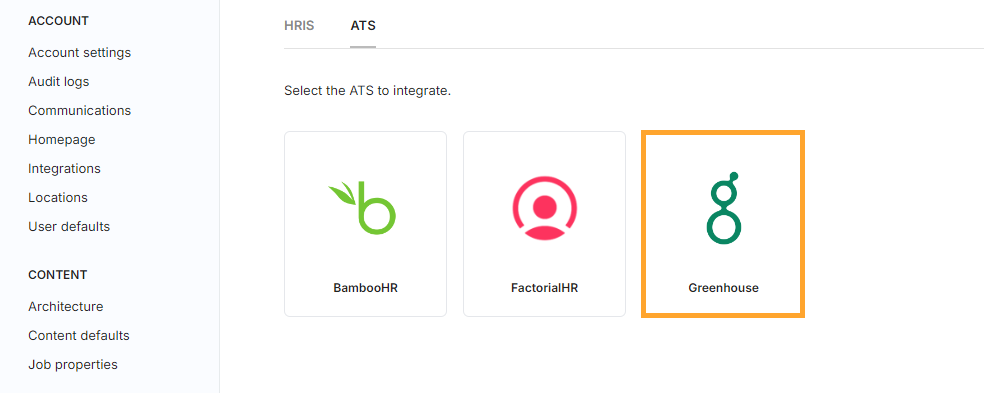Click the BambooHR leaf logo icon
The image size is (1008, 393).
tap(363, 208)
